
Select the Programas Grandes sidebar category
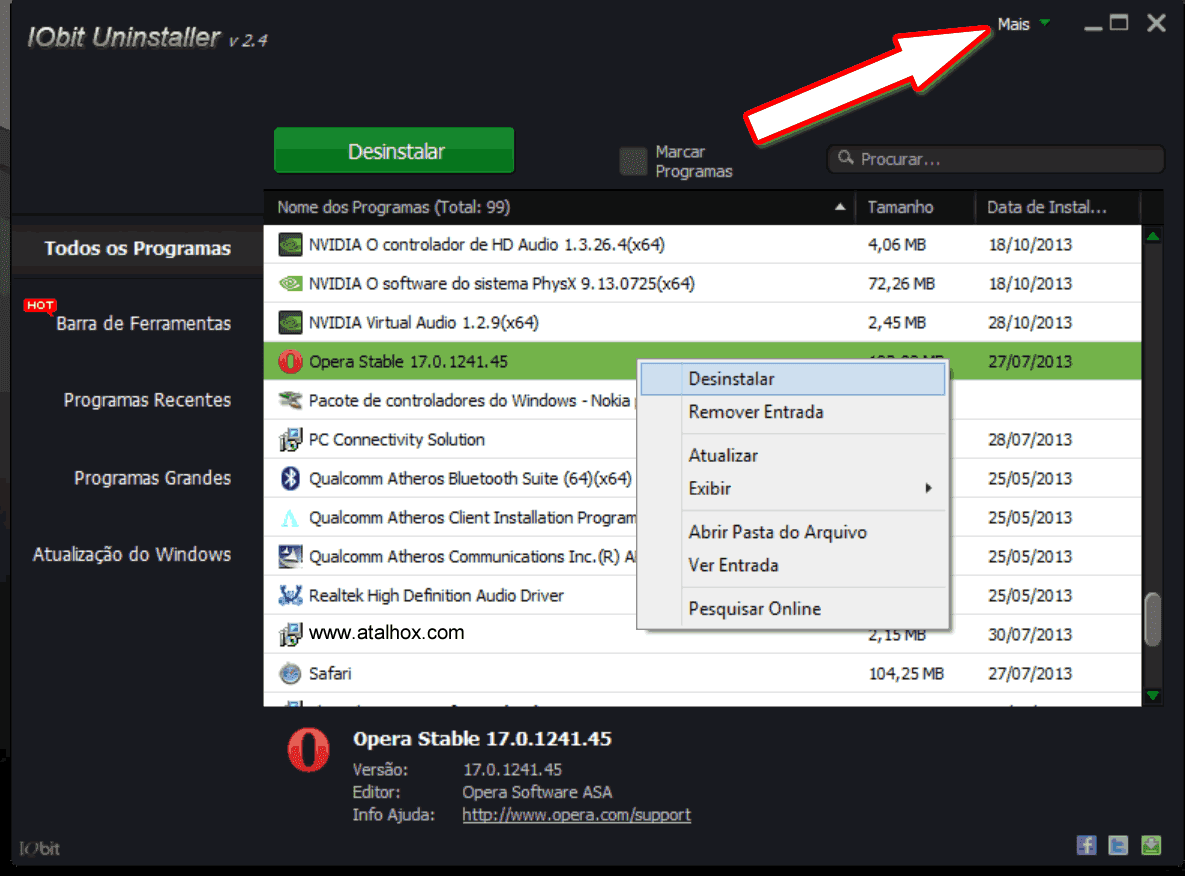pos(152,478)
